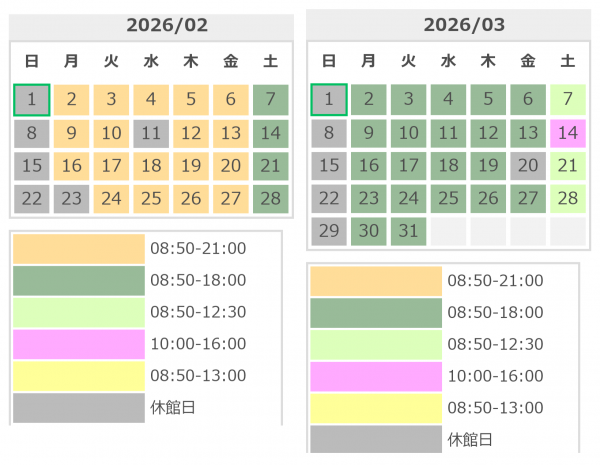Click the 日 column header in the March calendar

click(x=328, y=62)
